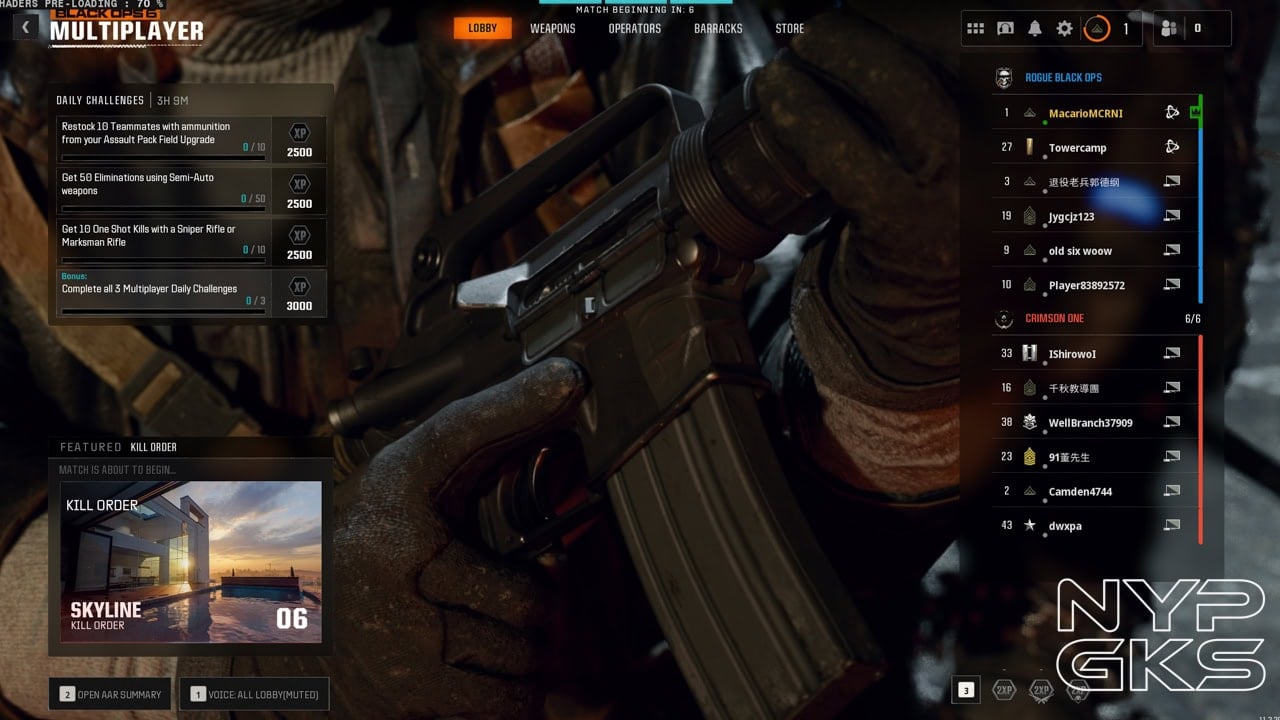Click the Rogue Black Ops team header
Viewport: 1280px width, 720px height.
pos(1063,78)
